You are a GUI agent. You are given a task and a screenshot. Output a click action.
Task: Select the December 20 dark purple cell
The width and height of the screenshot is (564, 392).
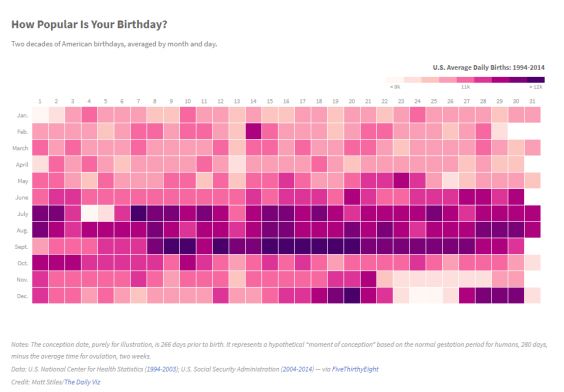(x=352, y=296)
